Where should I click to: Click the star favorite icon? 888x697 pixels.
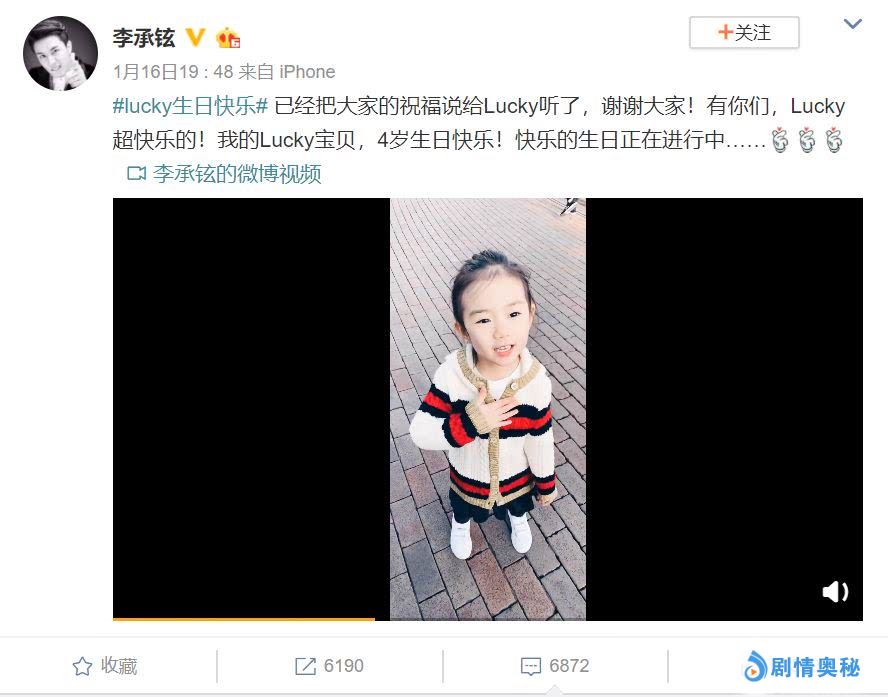tap(82, 666)
